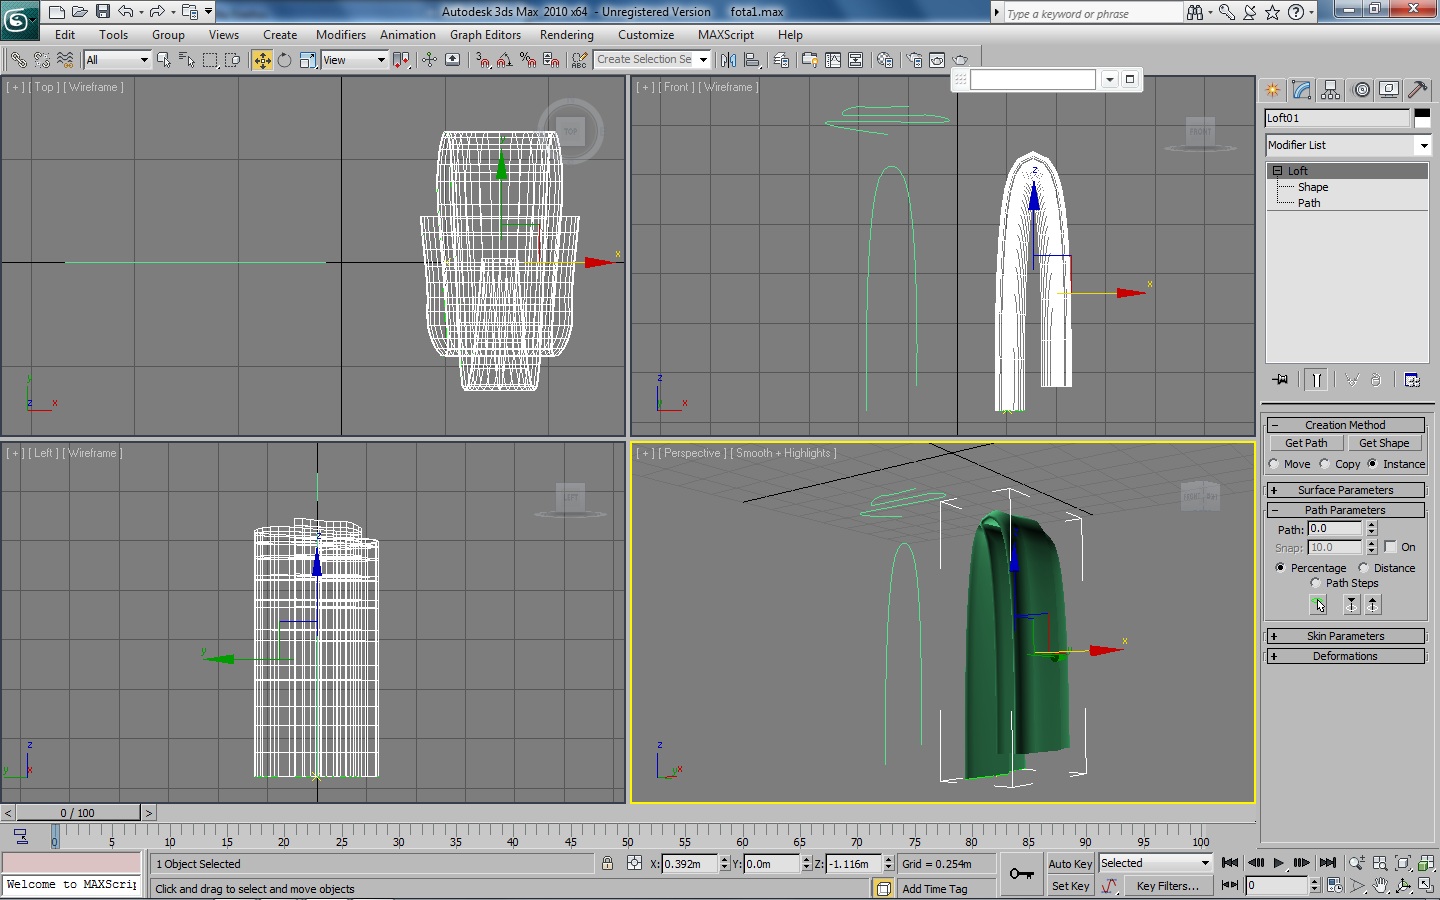Screen dimensions: 1440x900
Task: Select the Instance radio button
Action: coord(1372,464)
